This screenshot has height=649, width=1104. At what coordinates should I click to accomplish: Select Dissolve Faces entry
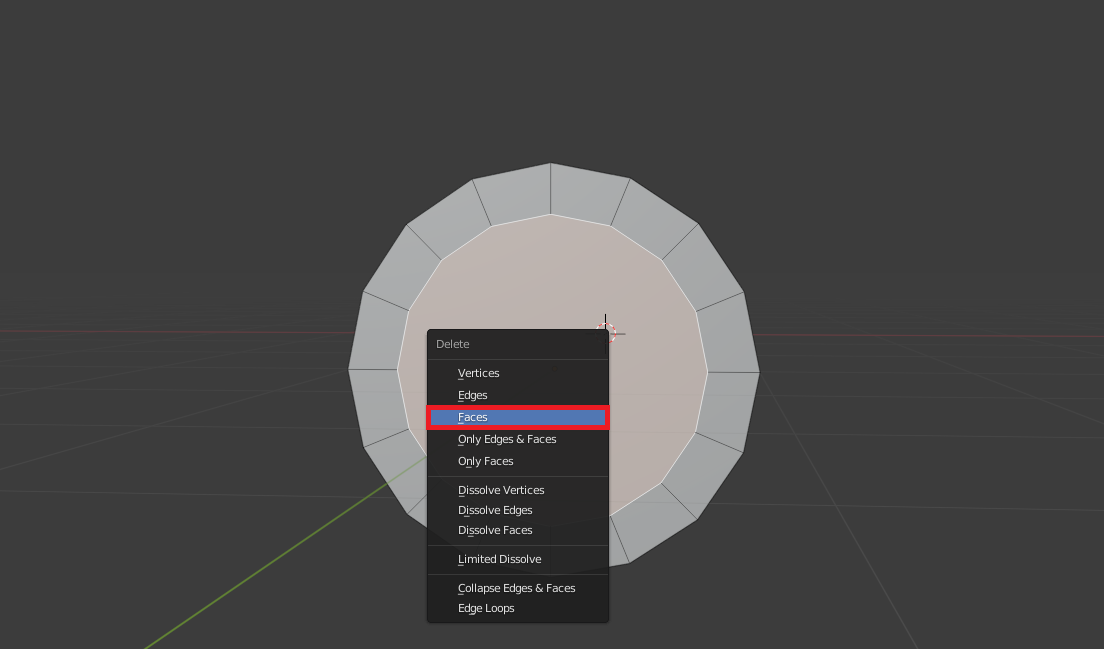point(518,530)
